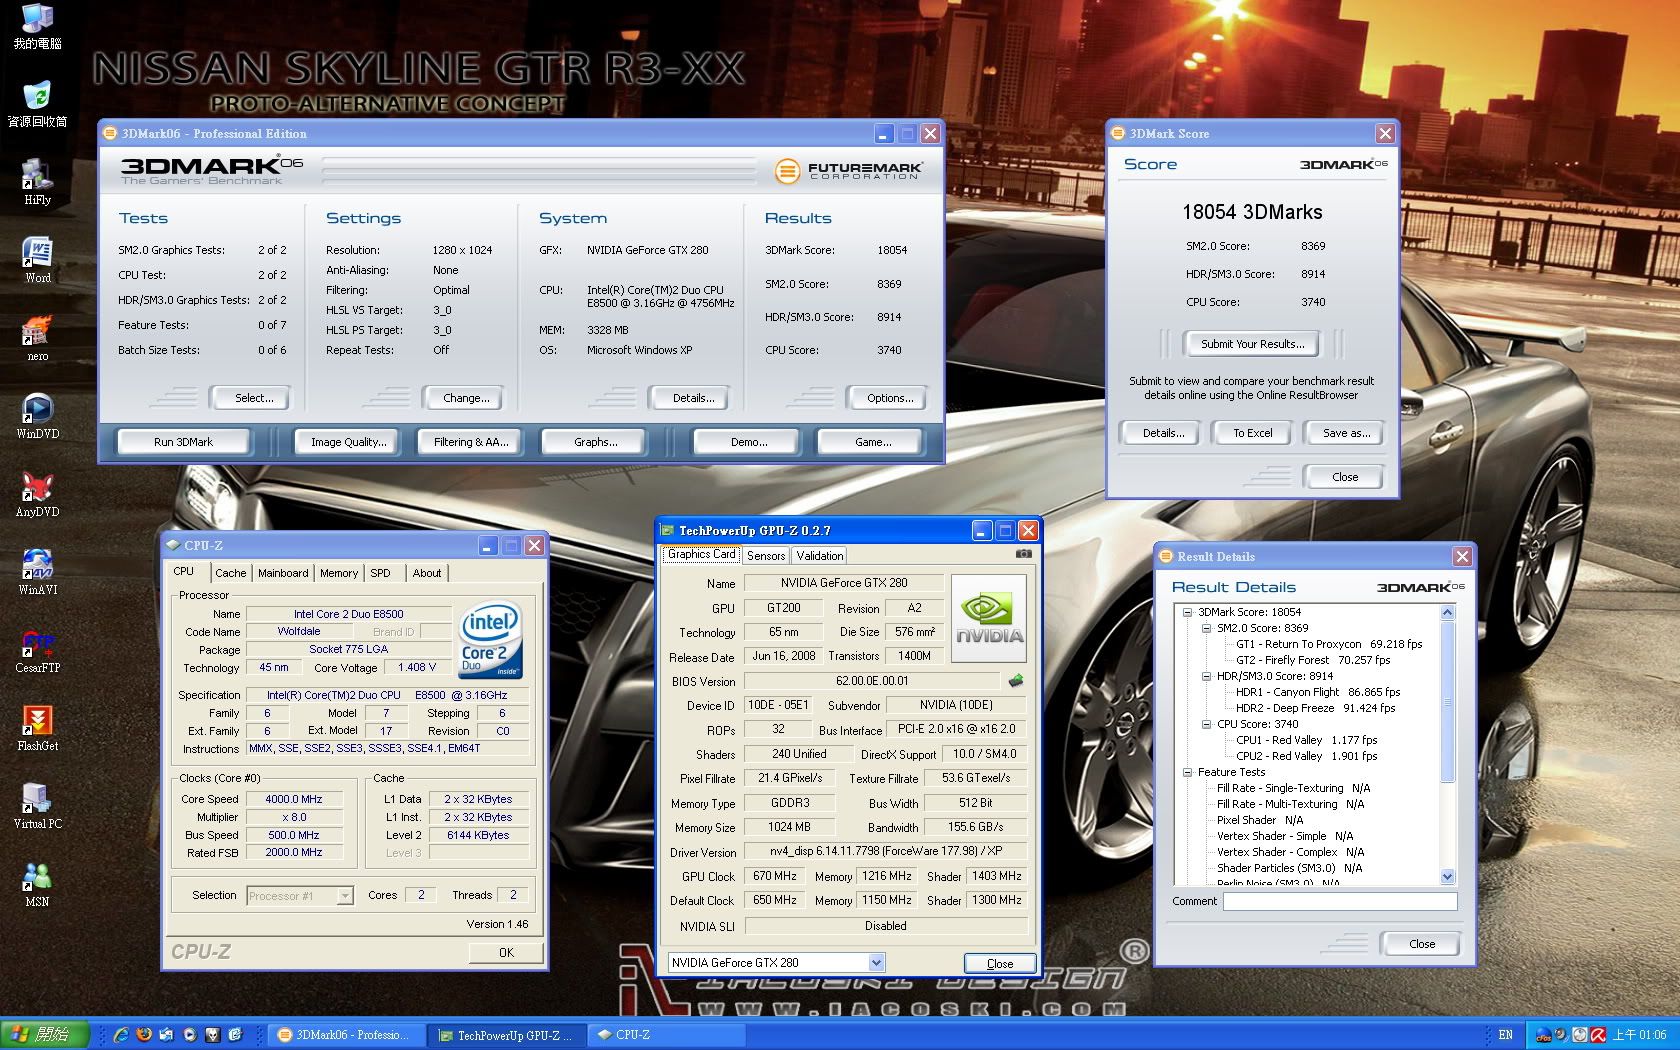Click Submit Your Results... button
Image resolution: width=1680 pixels, height=1050 pixels.
1253,344
